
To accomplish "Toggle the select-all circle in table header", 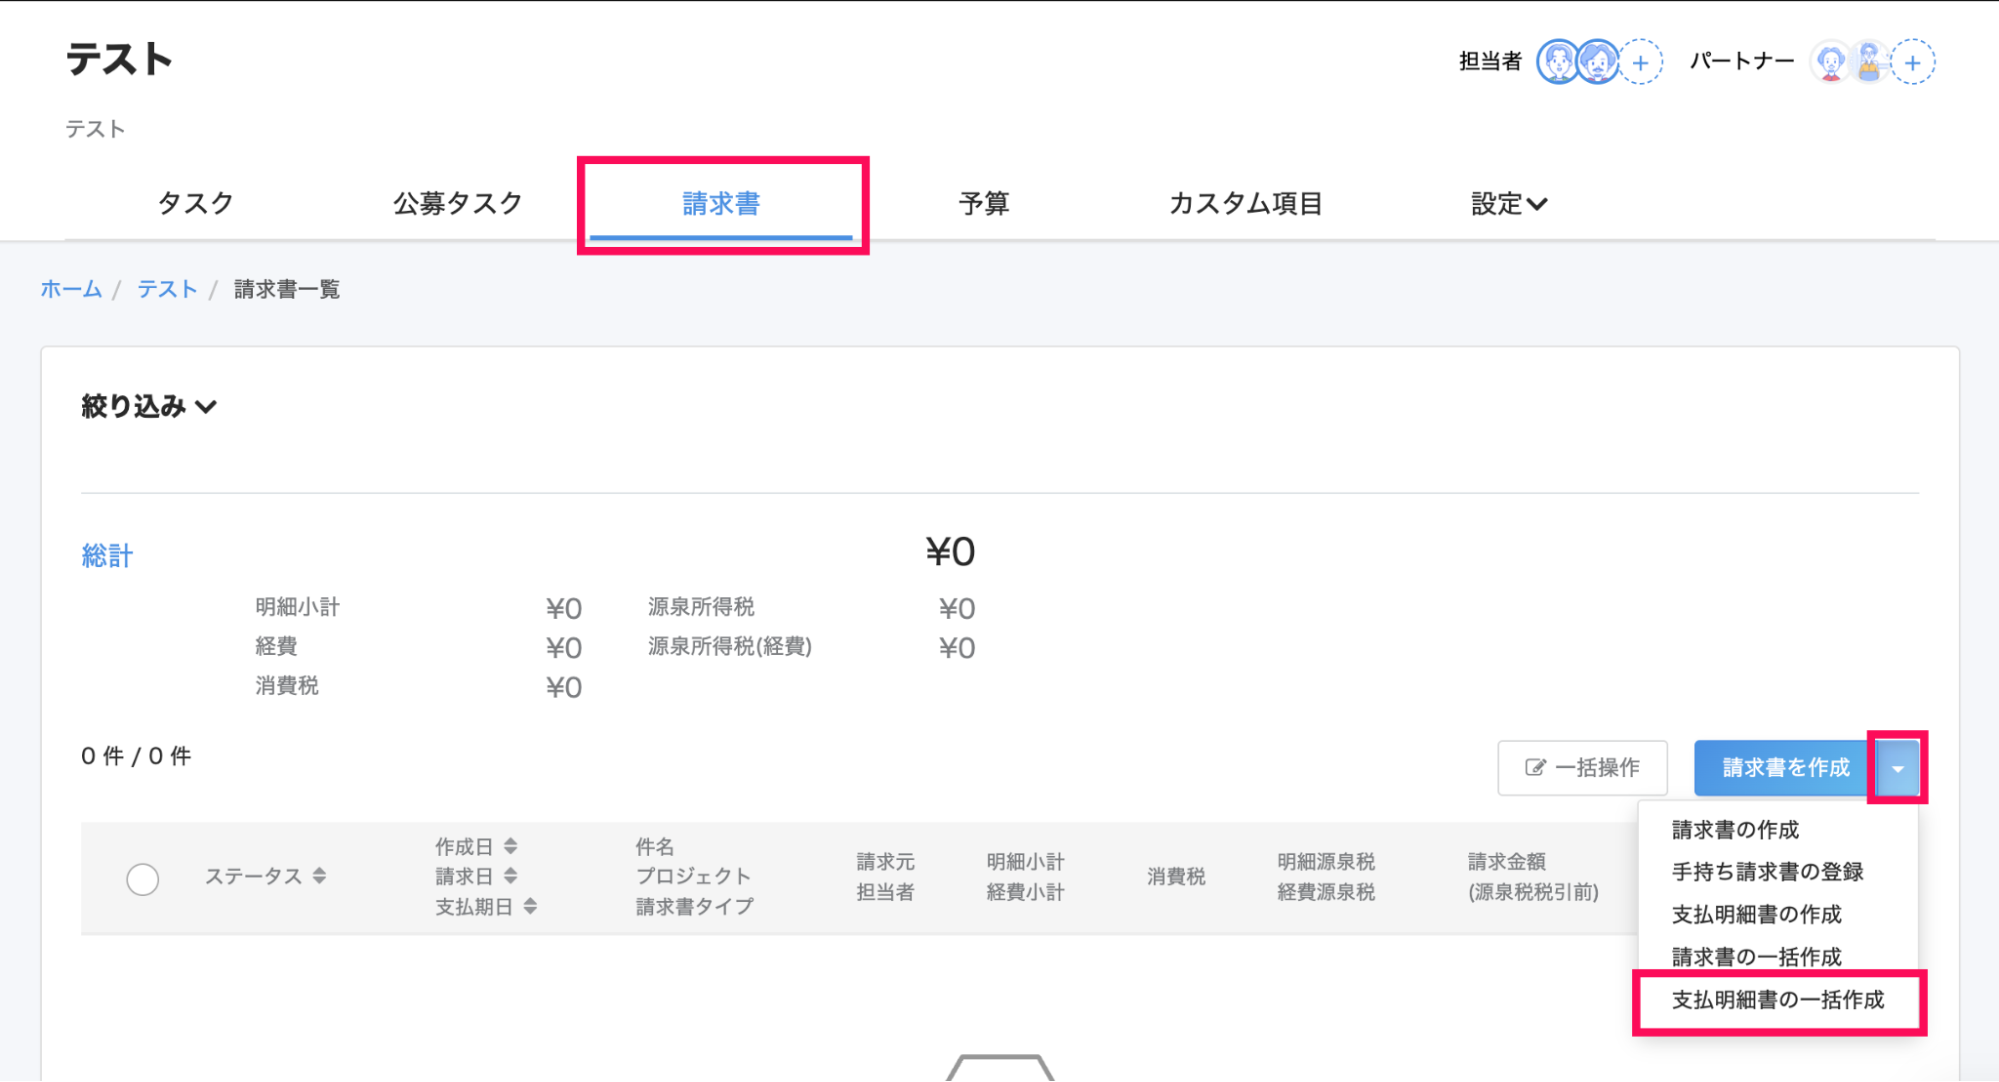I will tap(143, 879).
